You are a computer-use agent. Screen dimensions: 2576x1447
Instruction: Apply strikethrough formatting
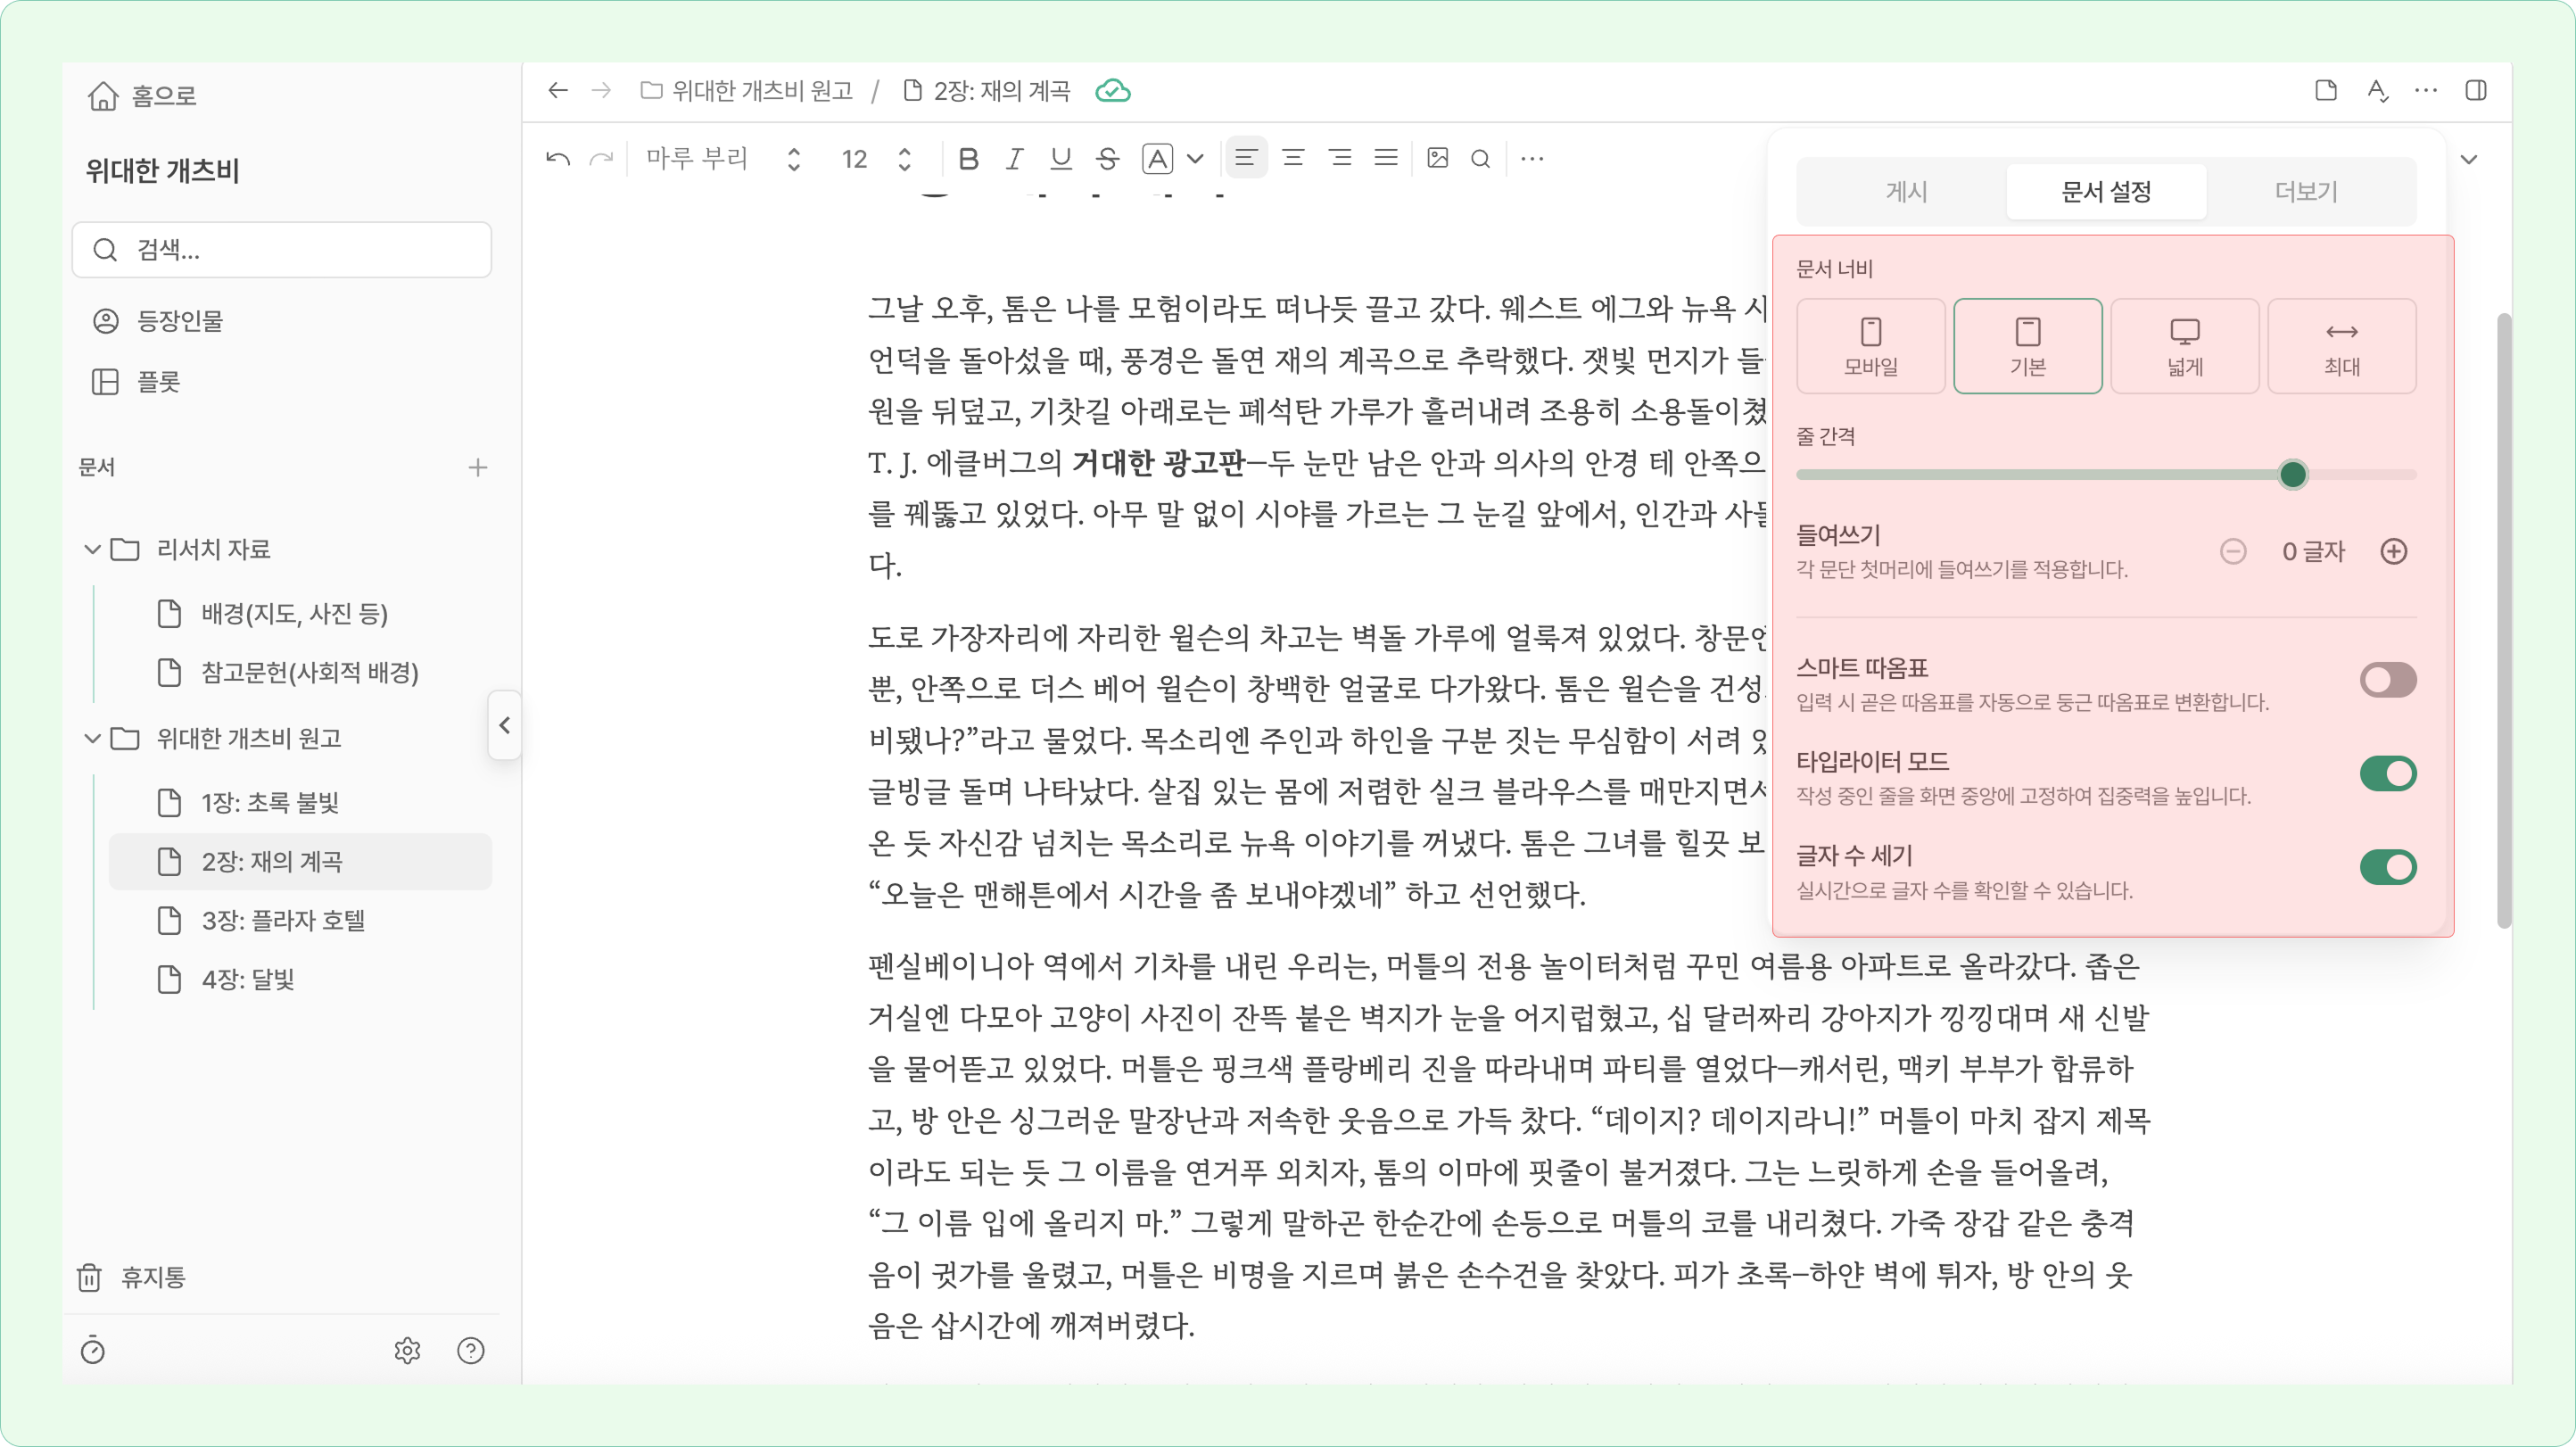[x=1107, y=158]
